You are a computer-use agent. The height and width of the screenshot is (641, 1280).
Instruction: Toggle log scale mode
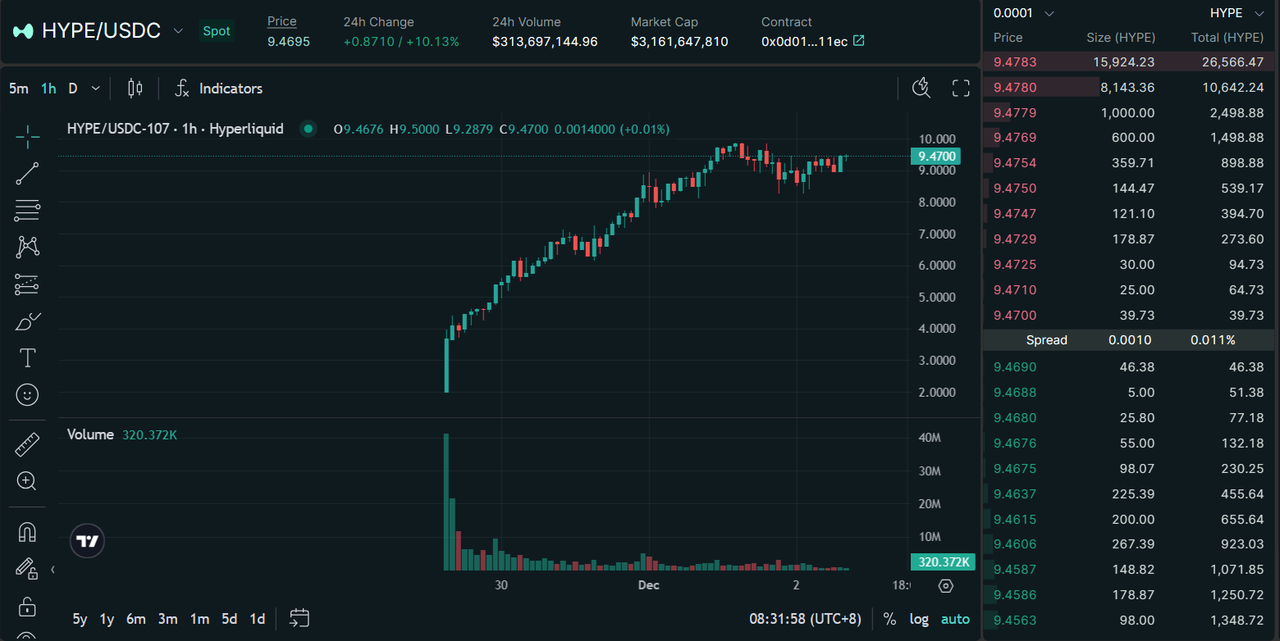(919, 619)
